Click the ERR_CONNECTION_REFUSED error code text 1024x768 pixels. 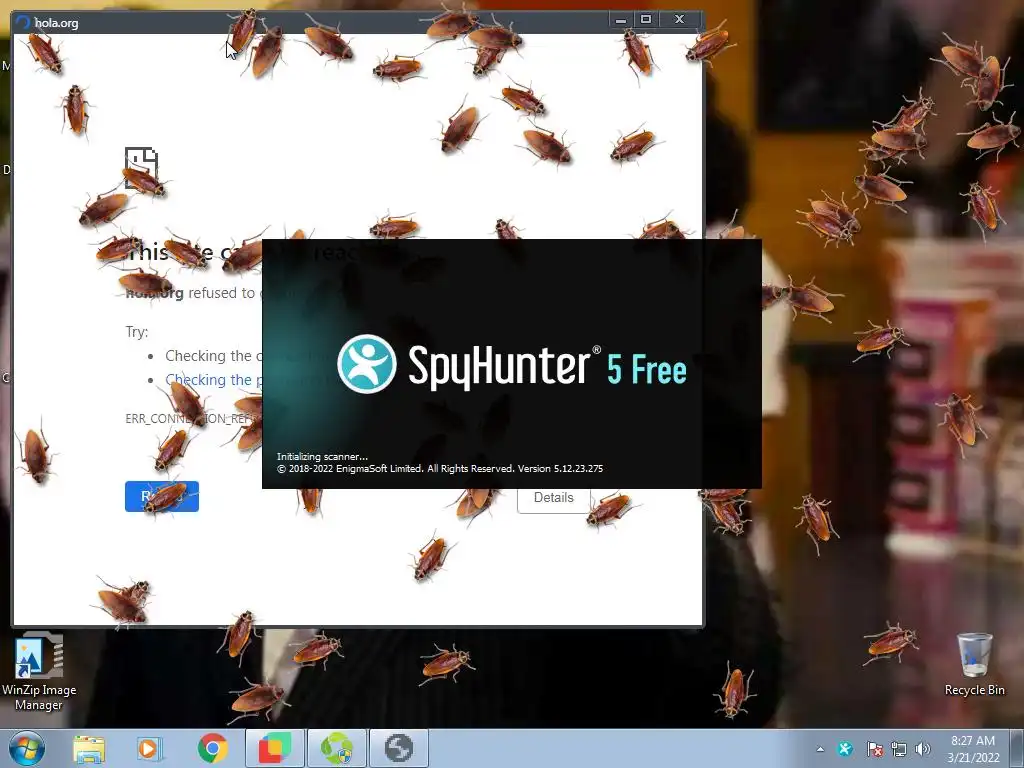pyautogui.click(x=193, y=419)
